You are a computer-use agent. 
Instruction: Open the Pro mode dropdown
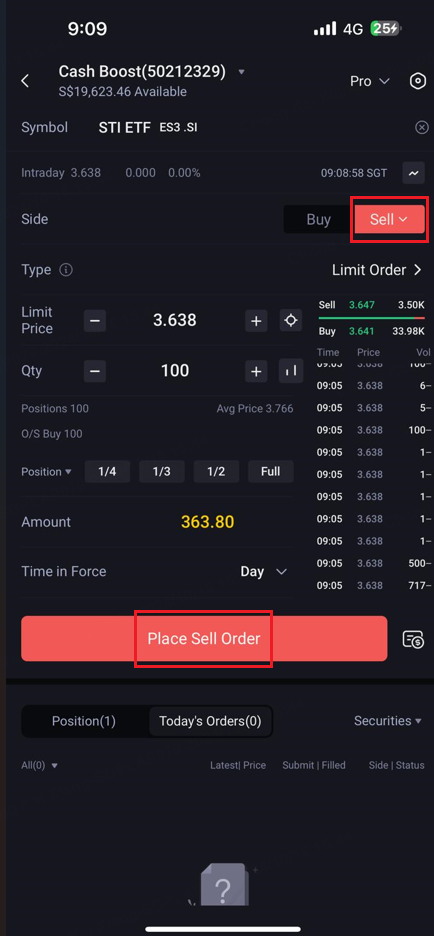coord(370,81)
